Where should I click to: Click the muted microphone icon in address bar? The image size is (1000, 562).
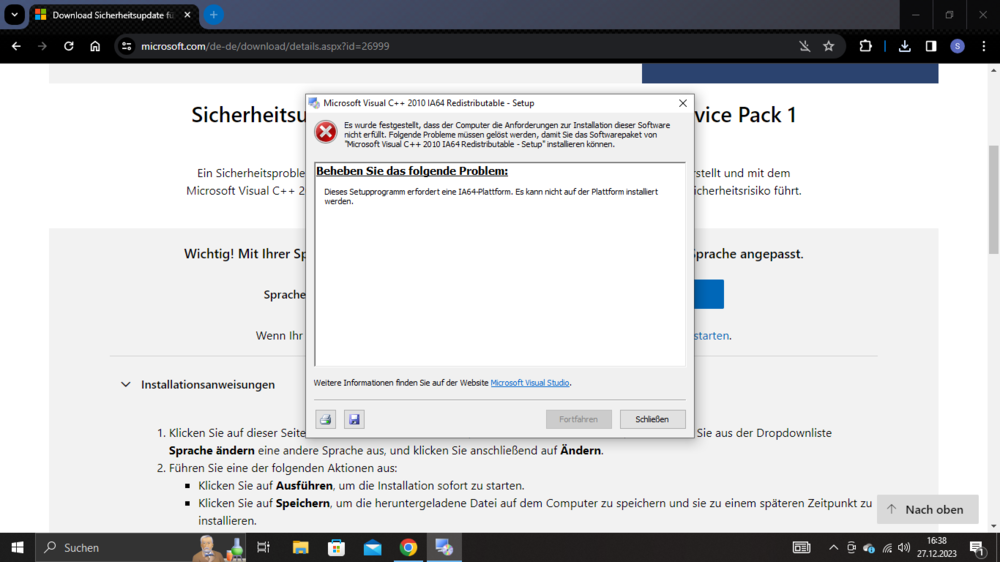(x=804, y=46)
